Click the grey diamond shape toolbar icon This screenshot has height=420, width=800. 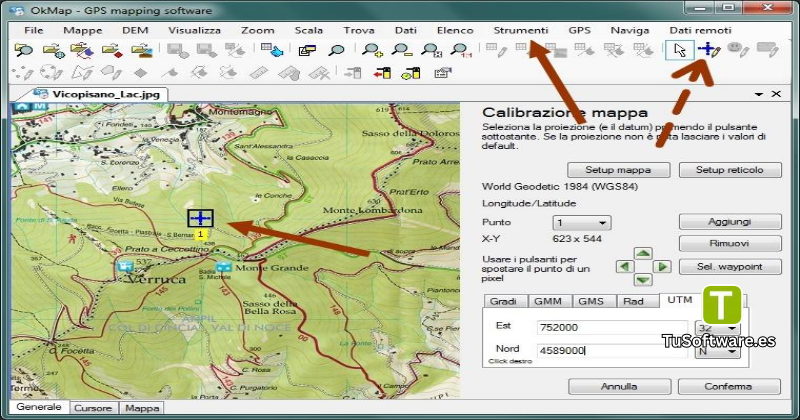coord(140,73)
